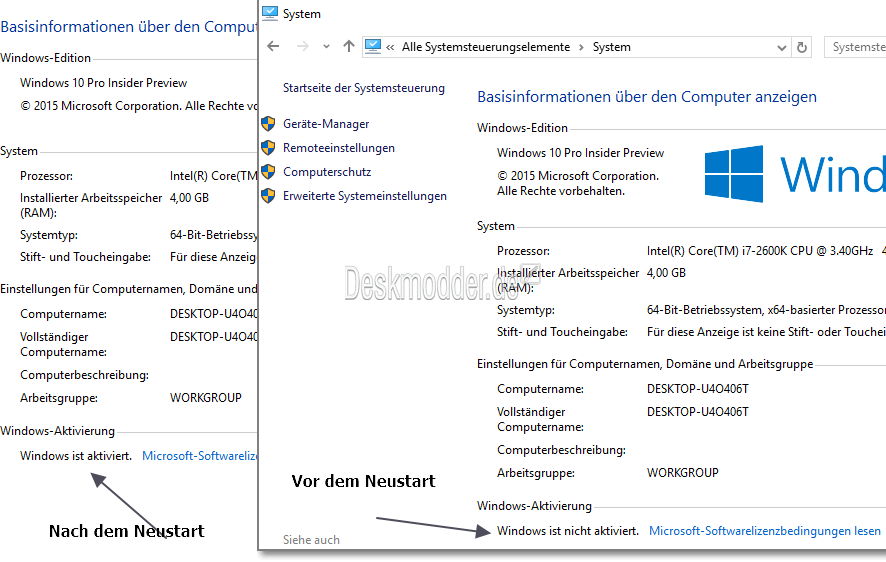Select Vollständiger Computername value in front window

[x=698, y=412]
